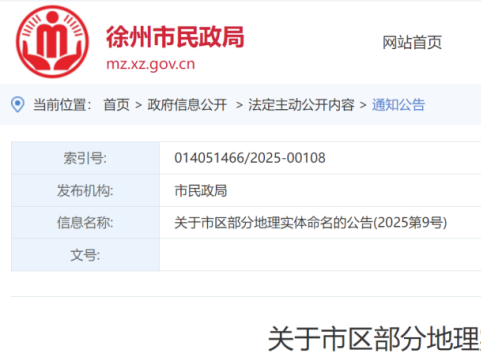This screenshot has width=481, height=361.
Task: Open the 网站首页 navigation menu item
Action: coord(412,43)
